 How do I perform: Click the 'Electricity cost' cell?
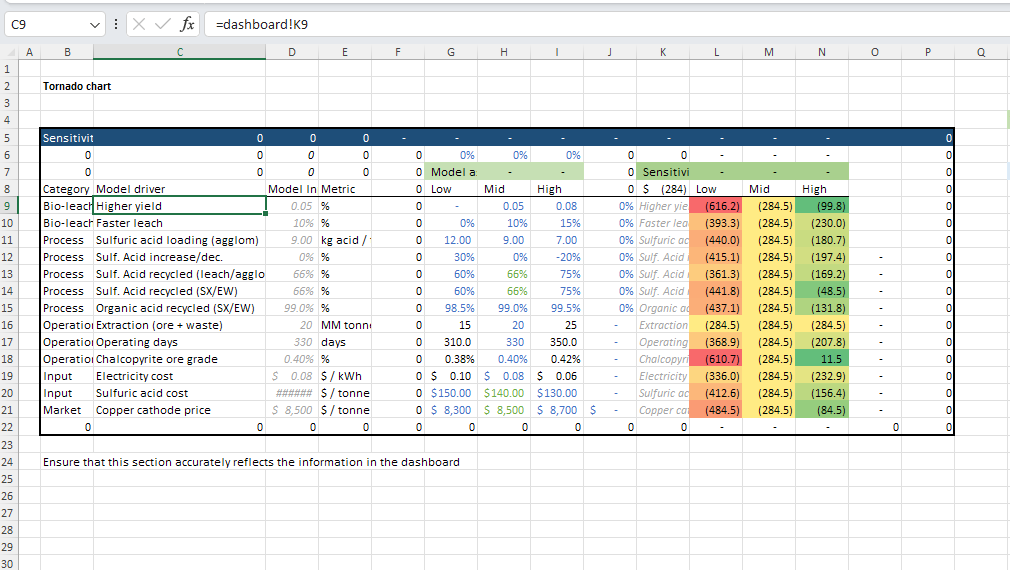point(180,376)
